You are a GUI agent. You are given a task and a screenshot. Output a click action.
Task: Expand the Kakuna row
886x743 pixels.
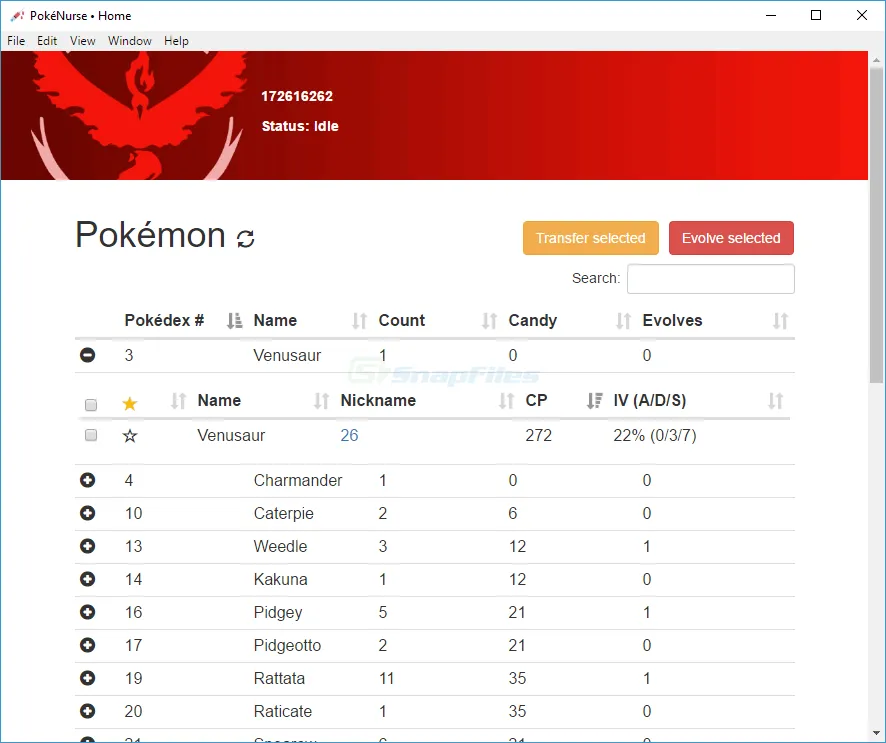tap(88, 579)
